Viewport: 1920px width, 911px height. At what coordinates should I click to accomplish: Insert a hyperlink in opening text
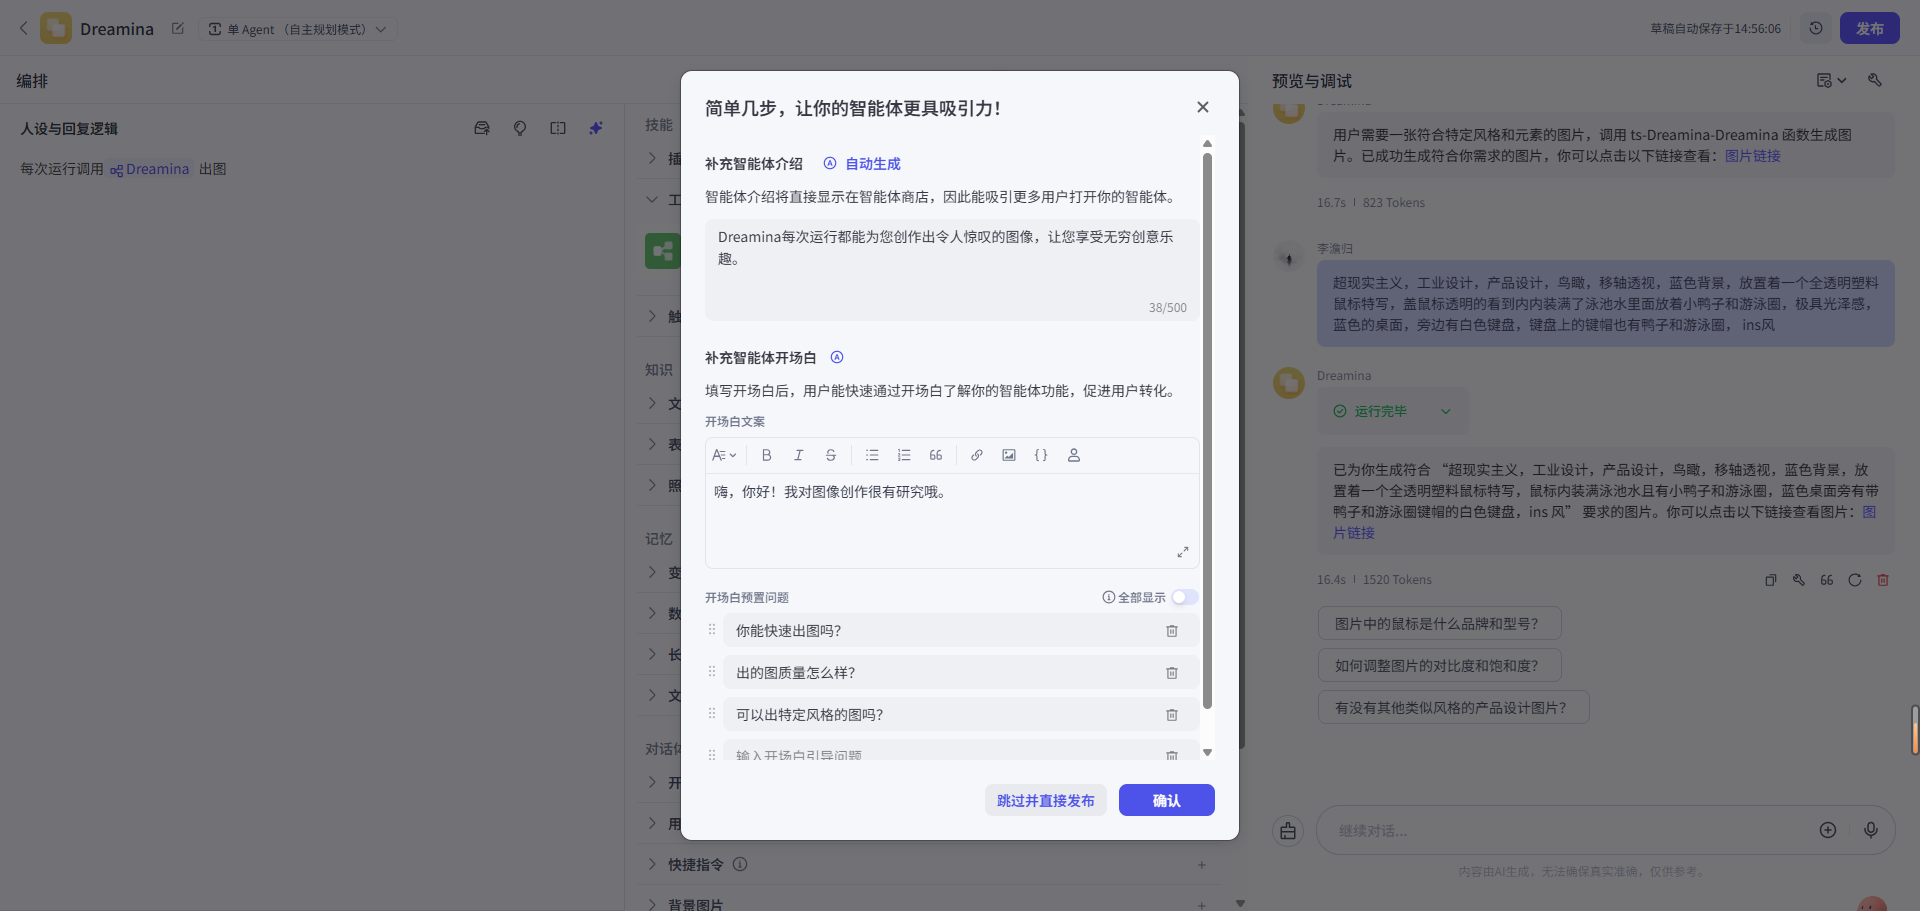pos(977,455)
